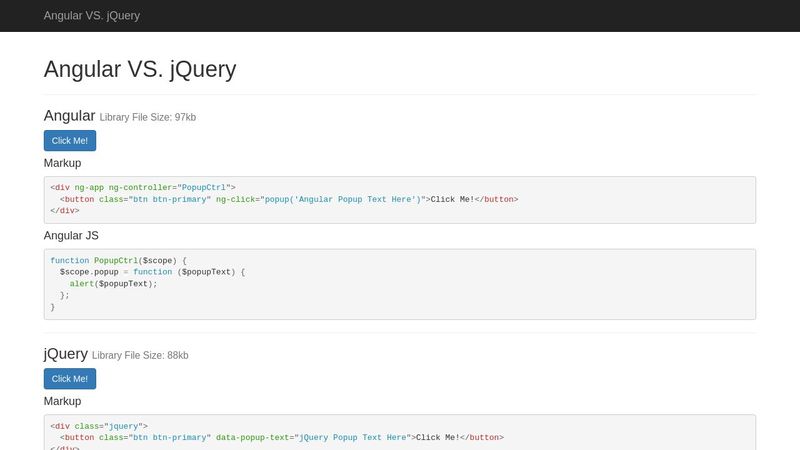
Task: Select the large Angular VS. jQuery page heading
Action: click(x=140, y=69)
